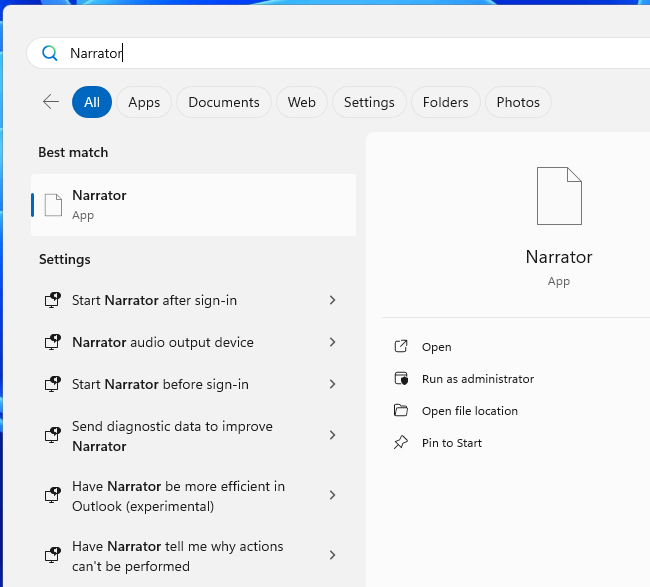Expand Send diagnostic data chevron
The width and height of the screenshot is (650, 587).
332,435
